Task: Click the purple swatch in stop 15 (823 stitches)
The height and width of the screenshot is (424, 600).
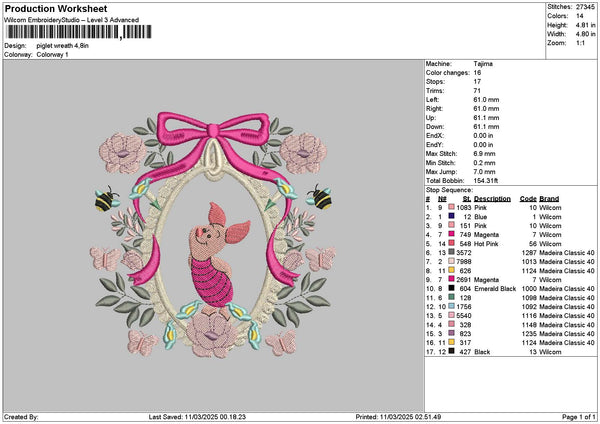Action: (x=452, y=333)
